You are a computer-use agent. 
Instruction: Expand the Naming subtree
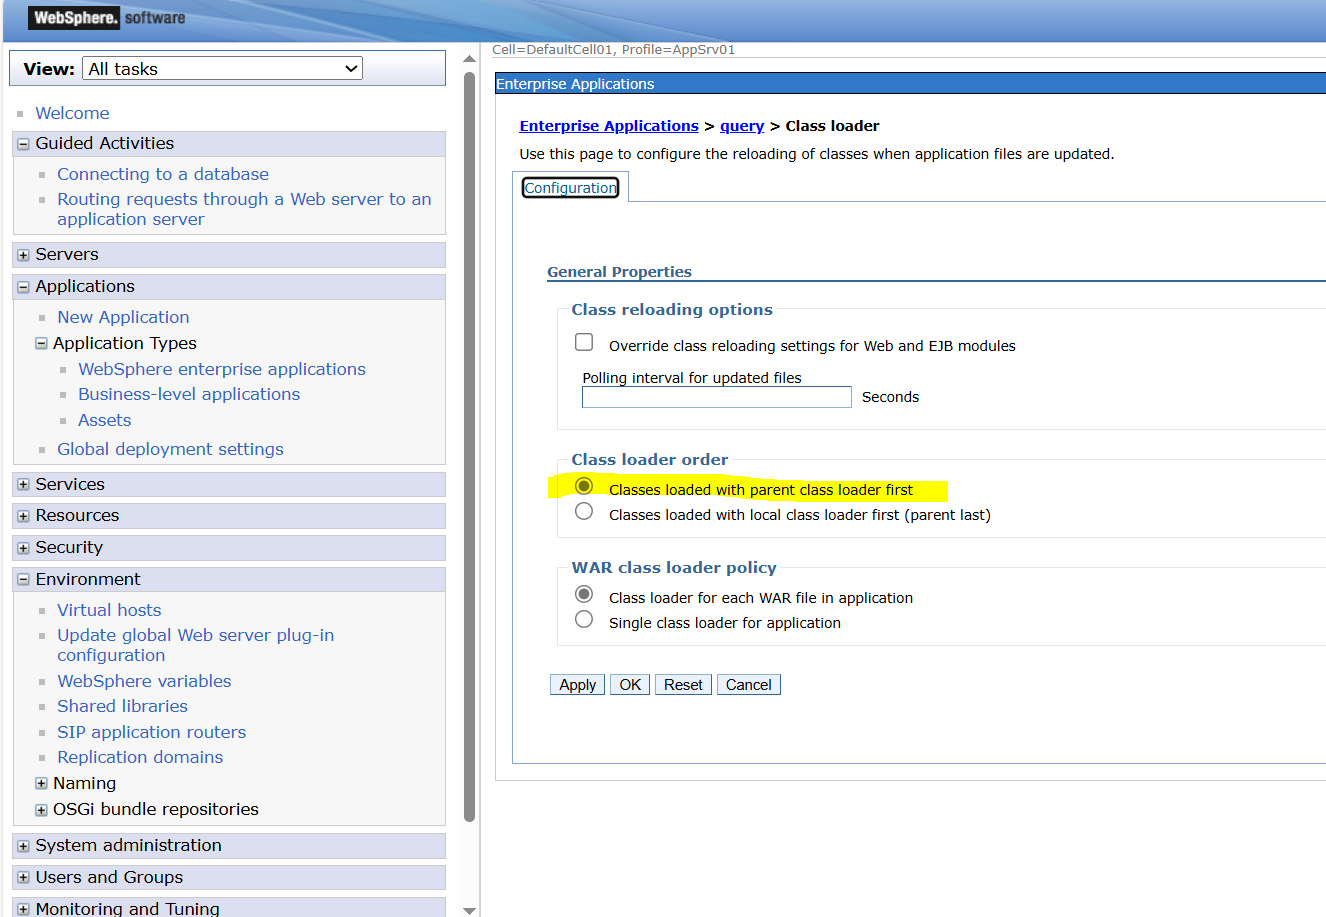(x=41, y=784)
